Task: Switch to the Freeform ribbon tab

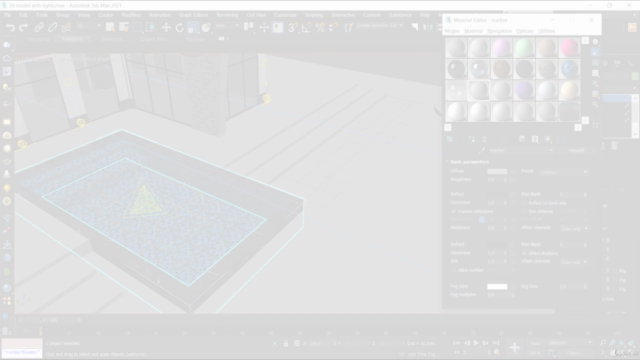Action: [x=72, y=39]
